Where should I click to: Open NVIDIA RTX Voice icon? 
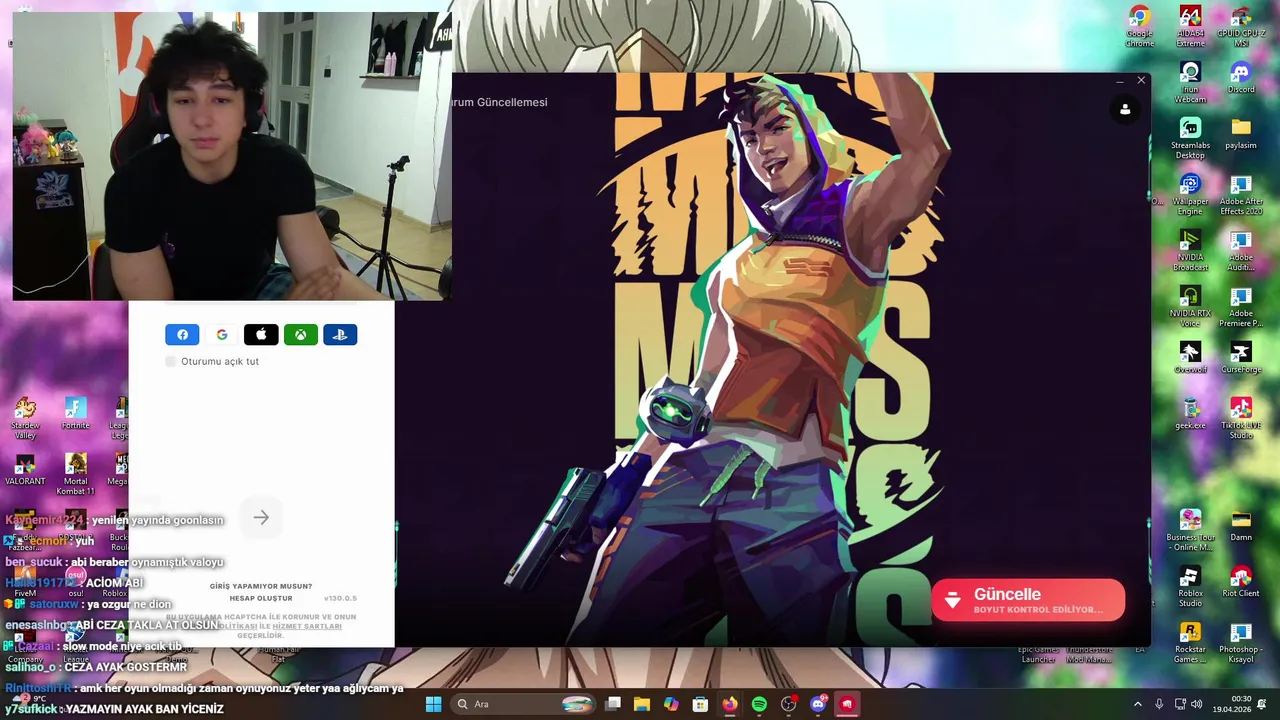click(x=1190, y=307)
